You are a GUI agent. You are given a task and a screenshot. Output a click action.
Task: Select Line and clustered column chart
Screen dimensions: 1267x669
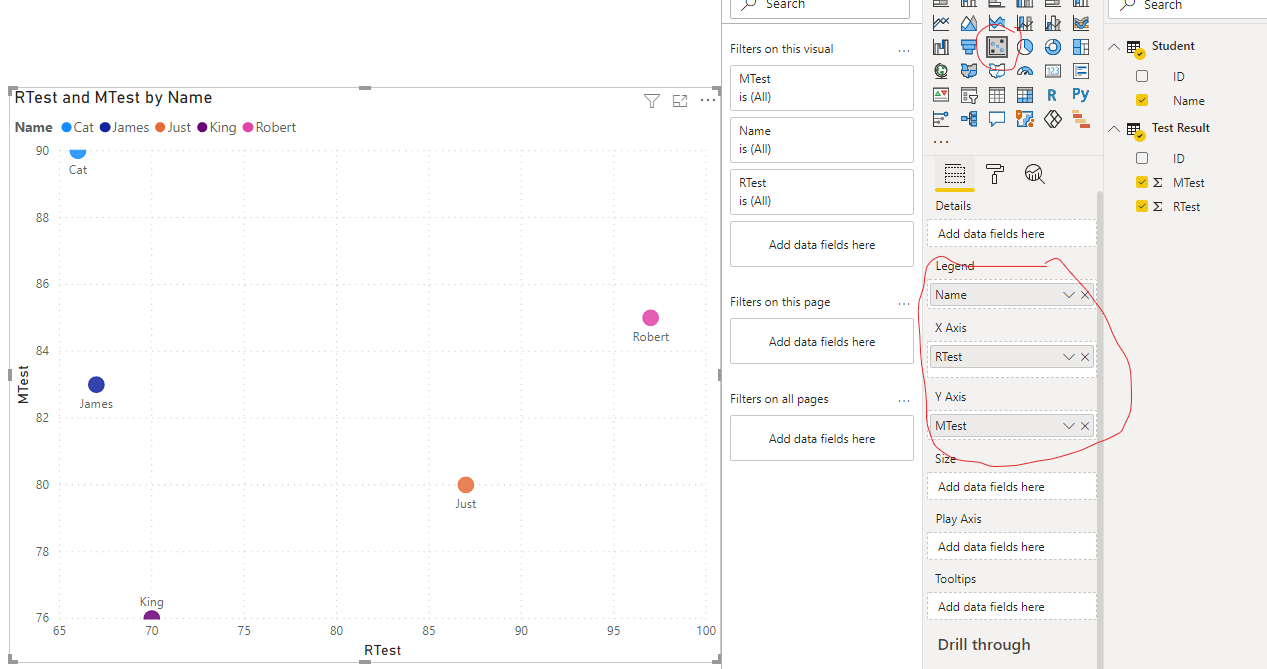pos(1053,22)
